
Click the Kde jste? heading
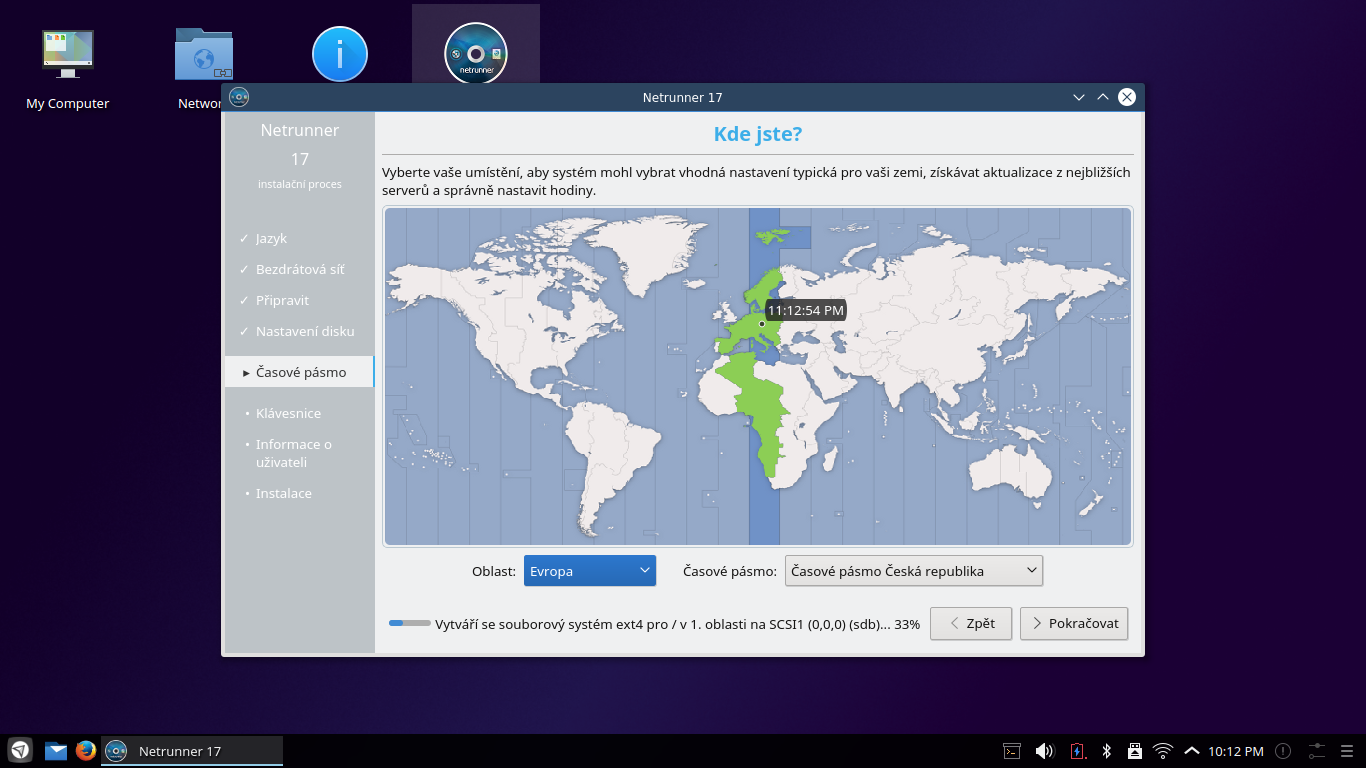pos(757,134)
